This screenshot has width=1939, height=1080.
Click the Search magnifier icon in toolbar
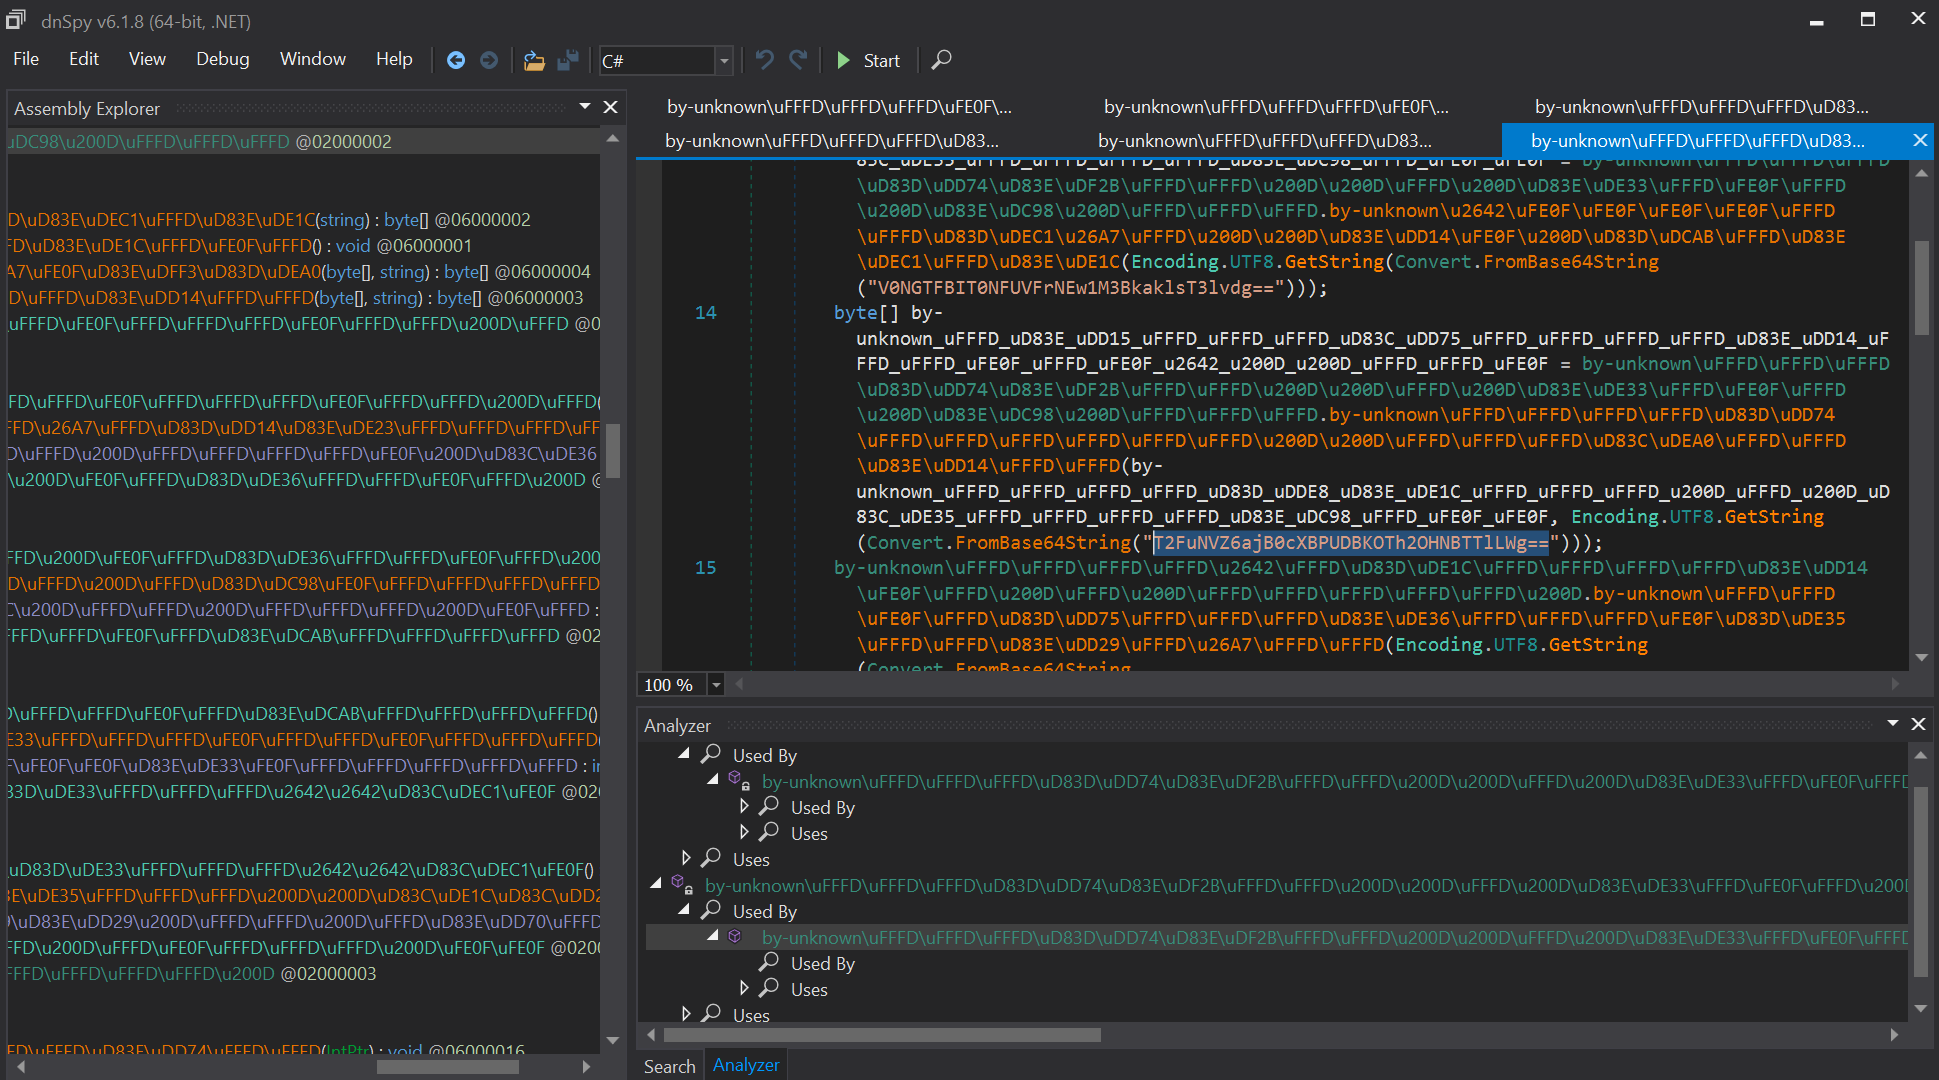pyautogui.click(x=941, y=60)
